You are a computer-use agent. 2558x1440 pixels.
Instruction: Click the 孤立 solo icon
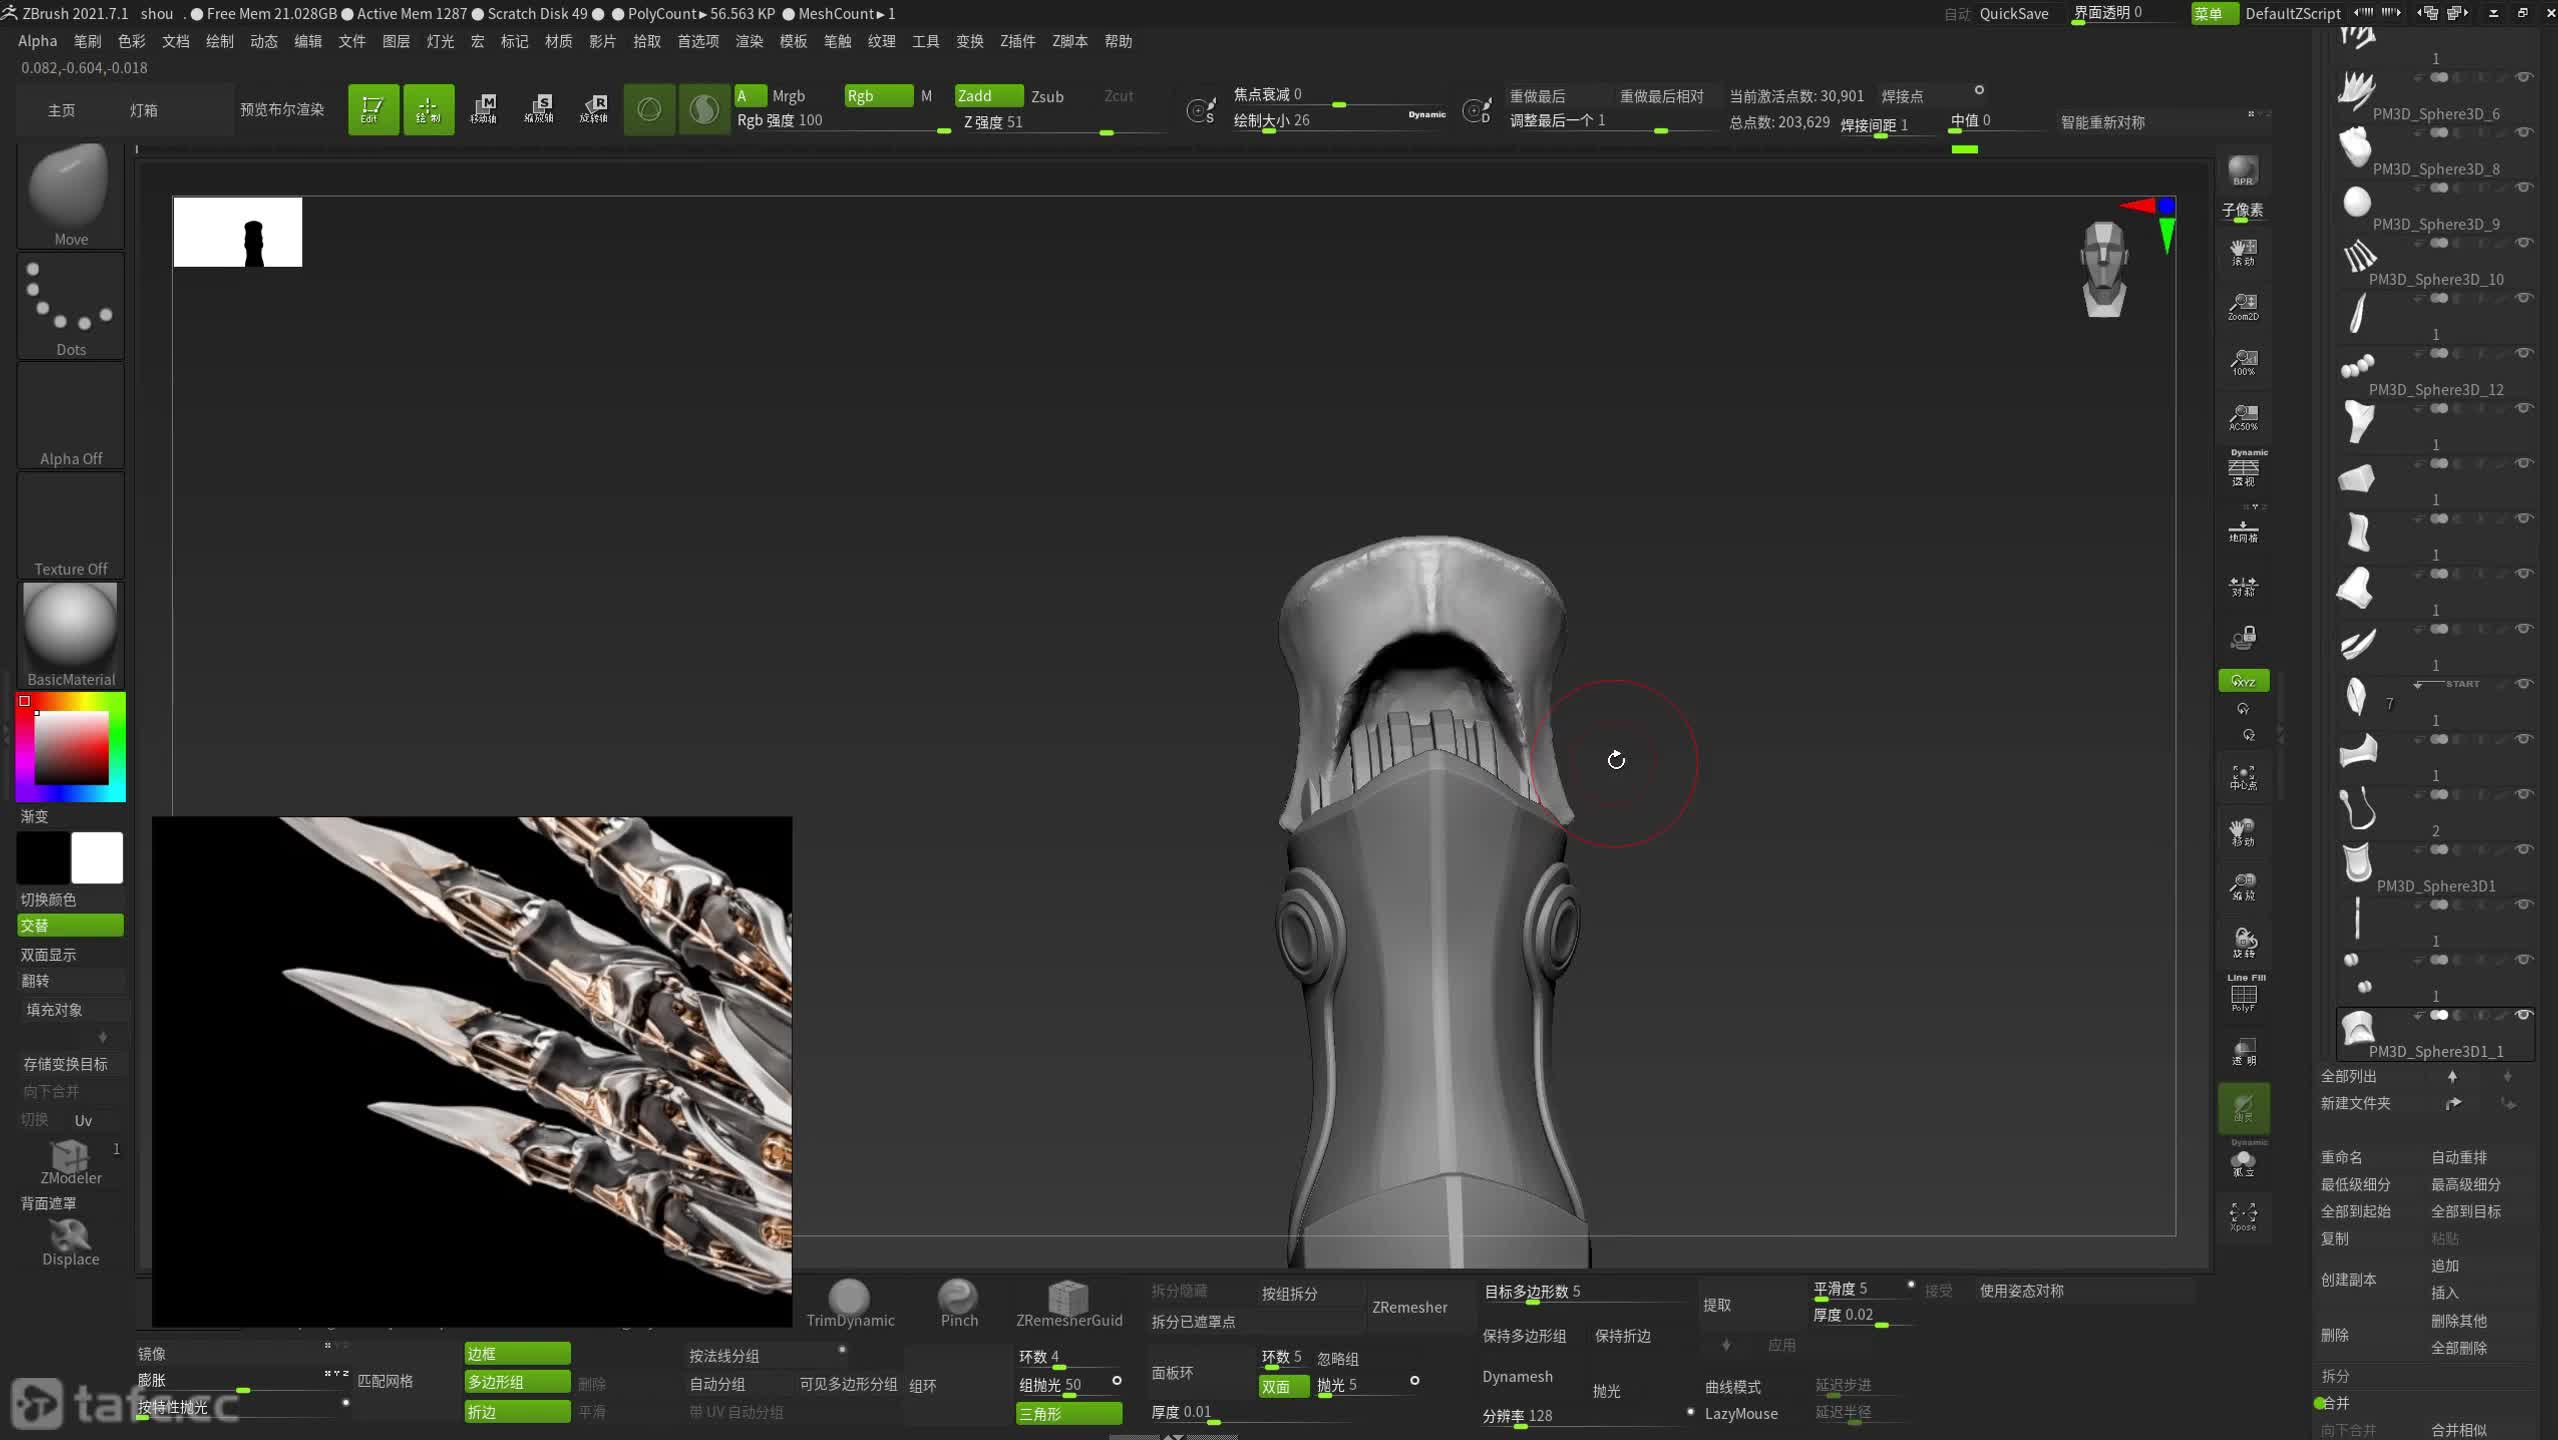point(2243,1163)
